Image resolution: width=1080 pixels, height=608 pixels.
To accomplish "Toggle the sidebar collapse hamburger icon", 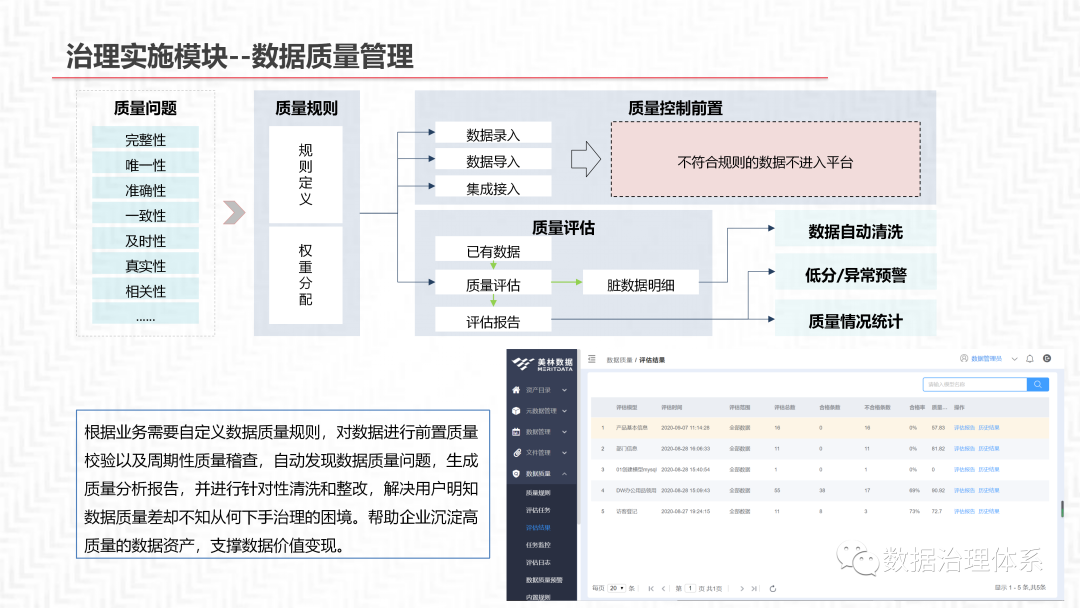I will click(x=590, y=360).
